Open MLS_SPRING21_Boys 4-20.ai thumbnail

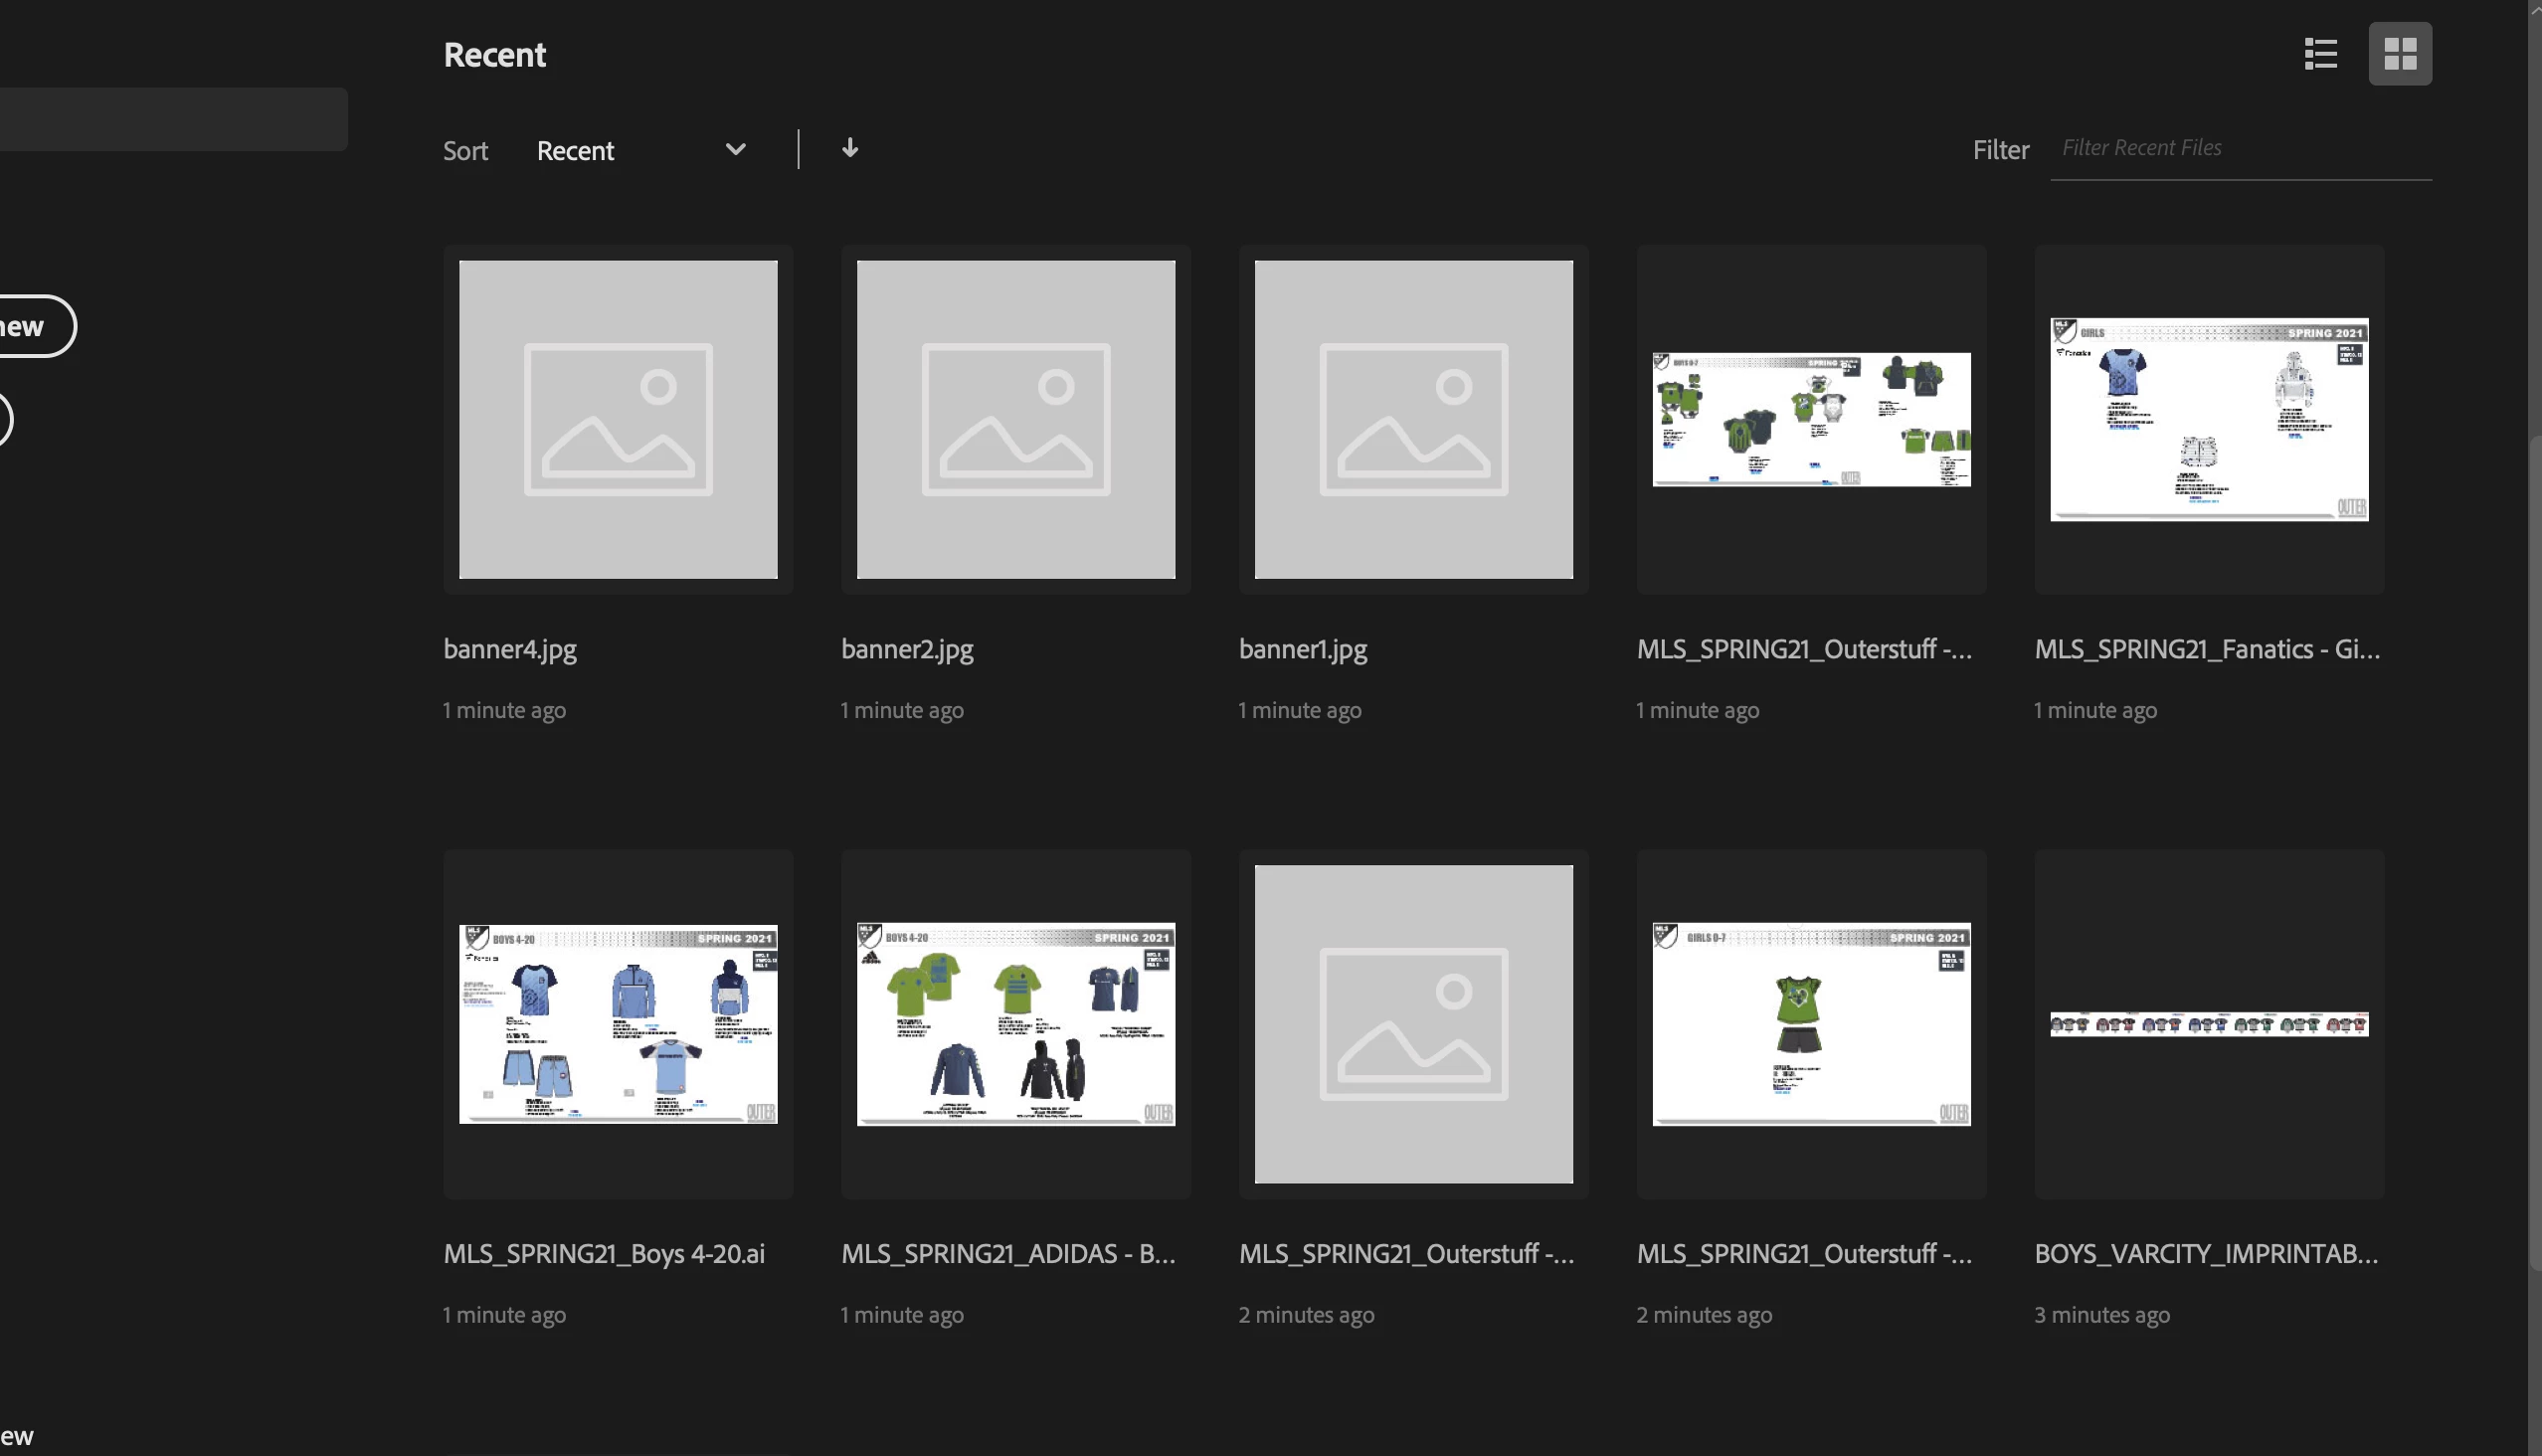618,1023
